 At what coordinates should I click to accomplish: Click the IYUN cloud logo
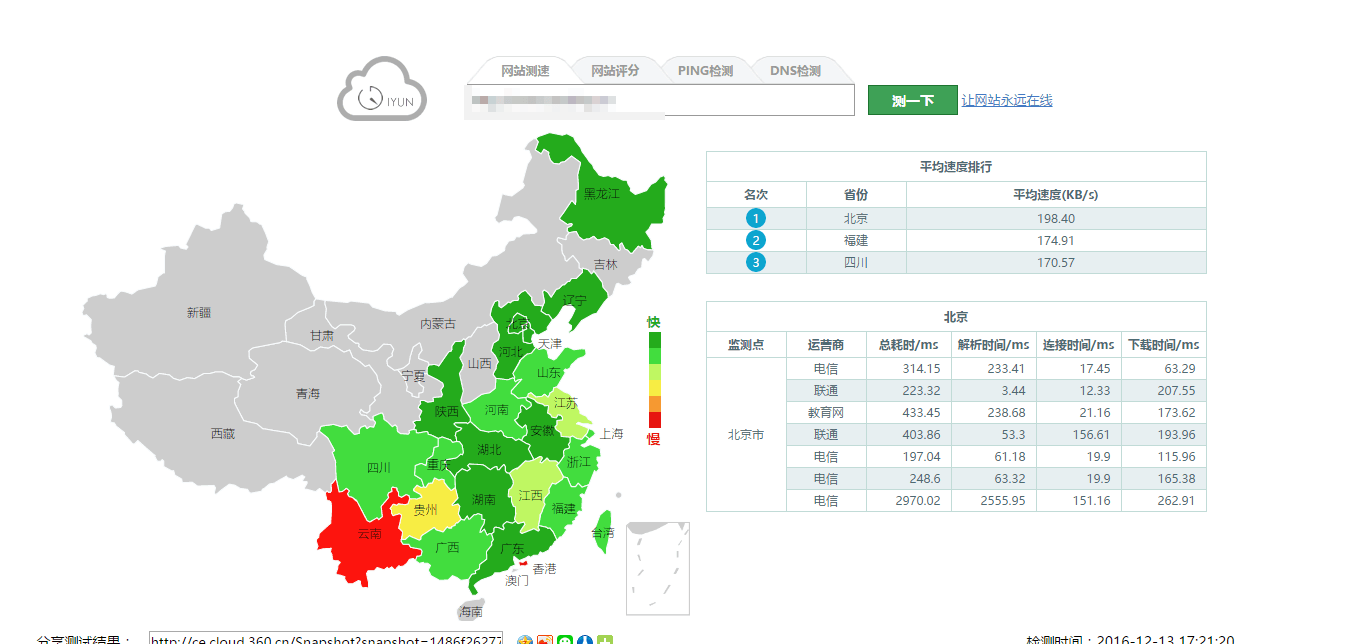tap(382, 90)
